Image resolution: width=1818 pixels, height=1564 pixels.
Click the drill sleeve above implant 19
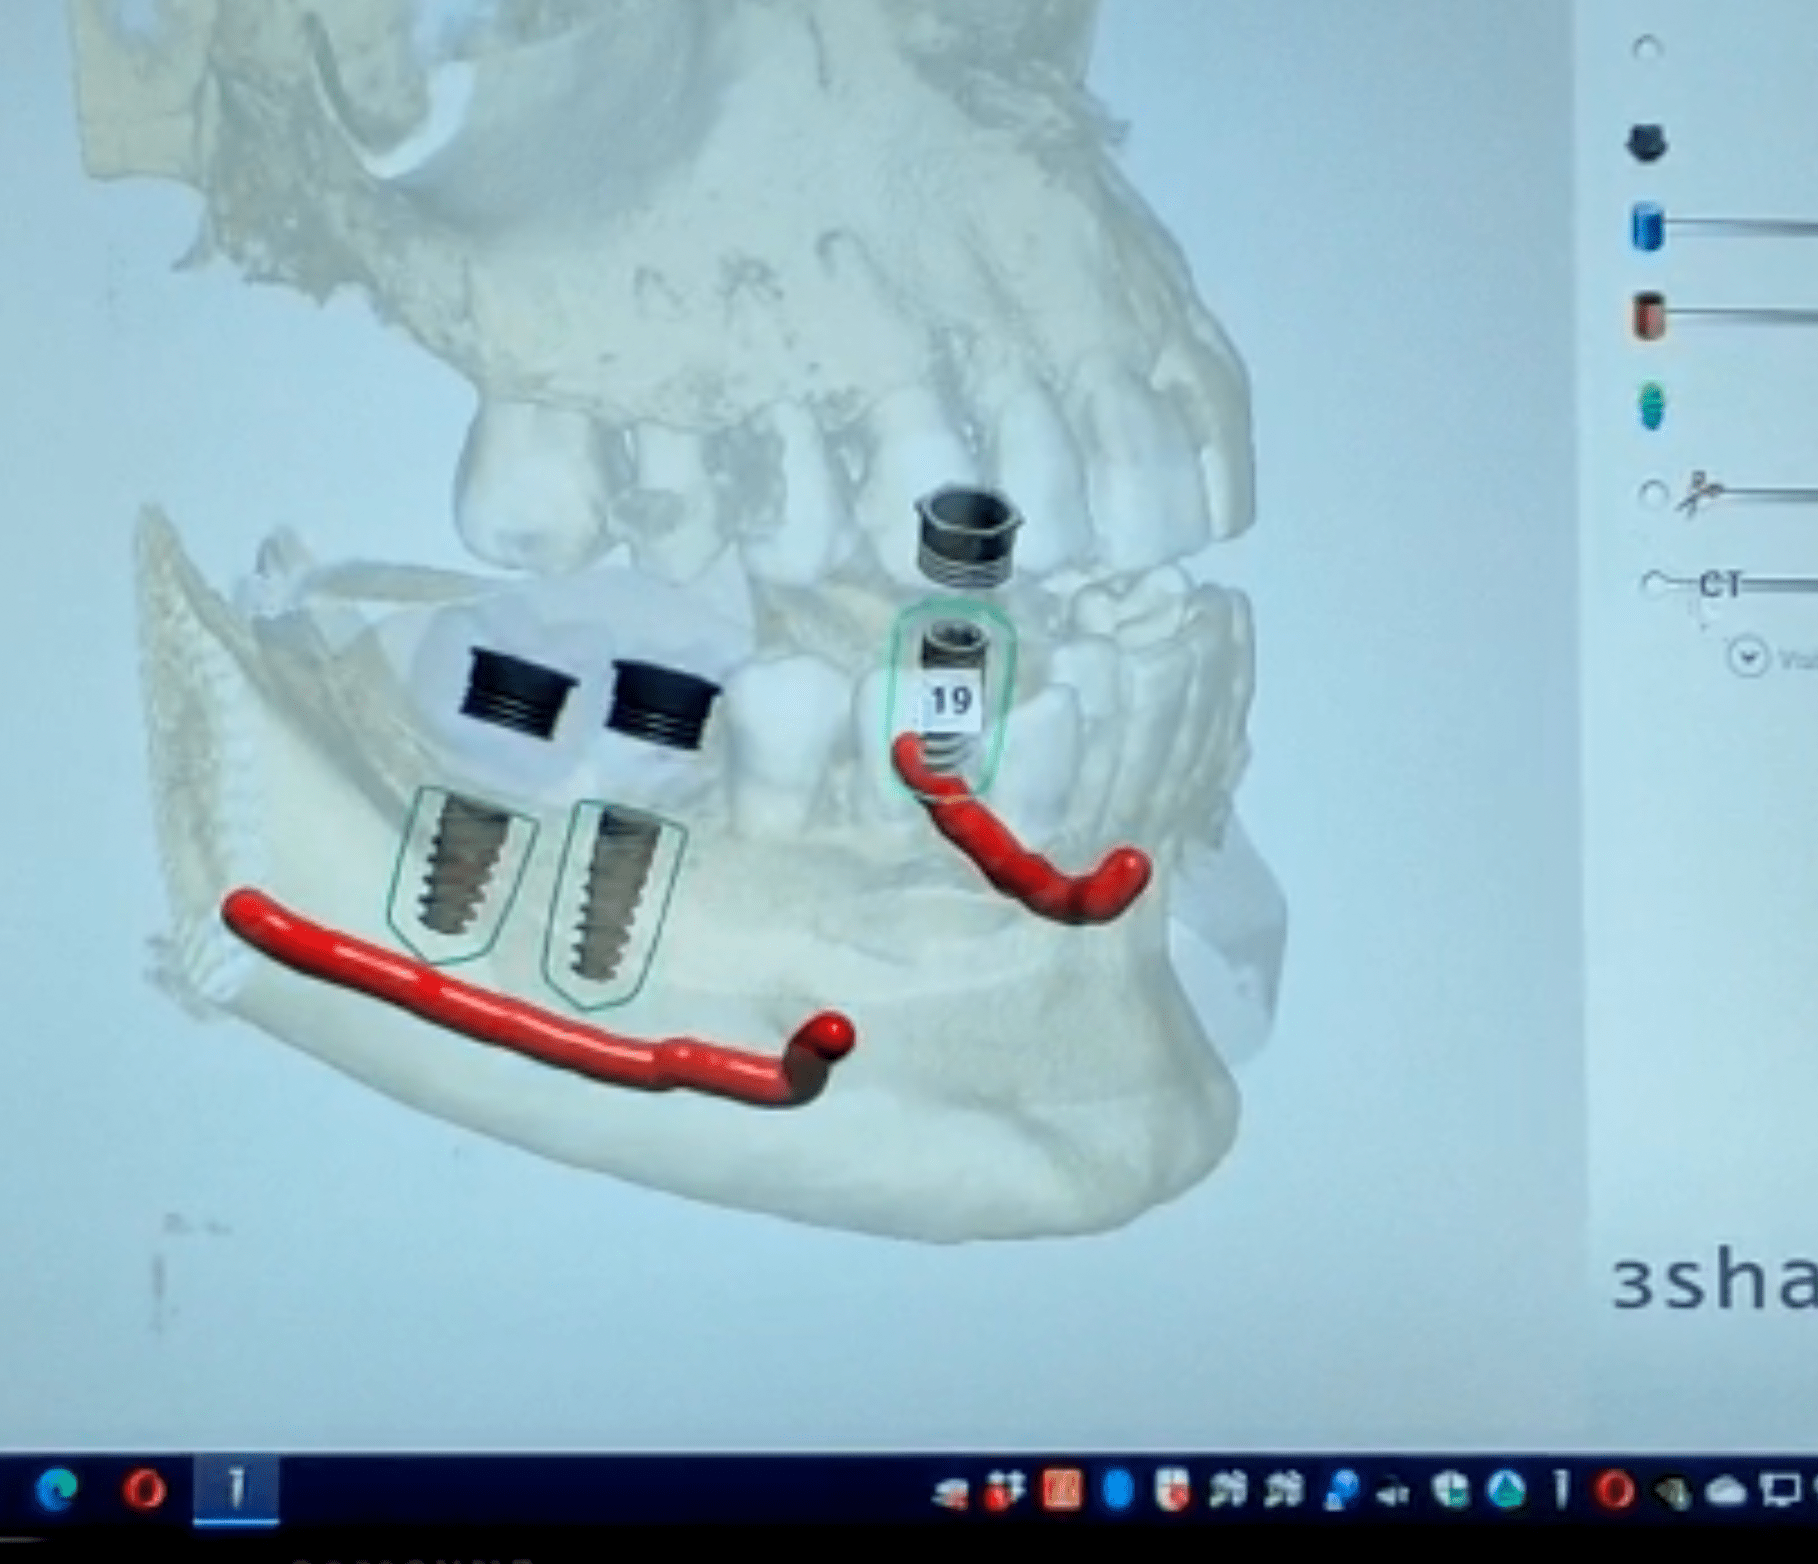click(x=967, y=535)
